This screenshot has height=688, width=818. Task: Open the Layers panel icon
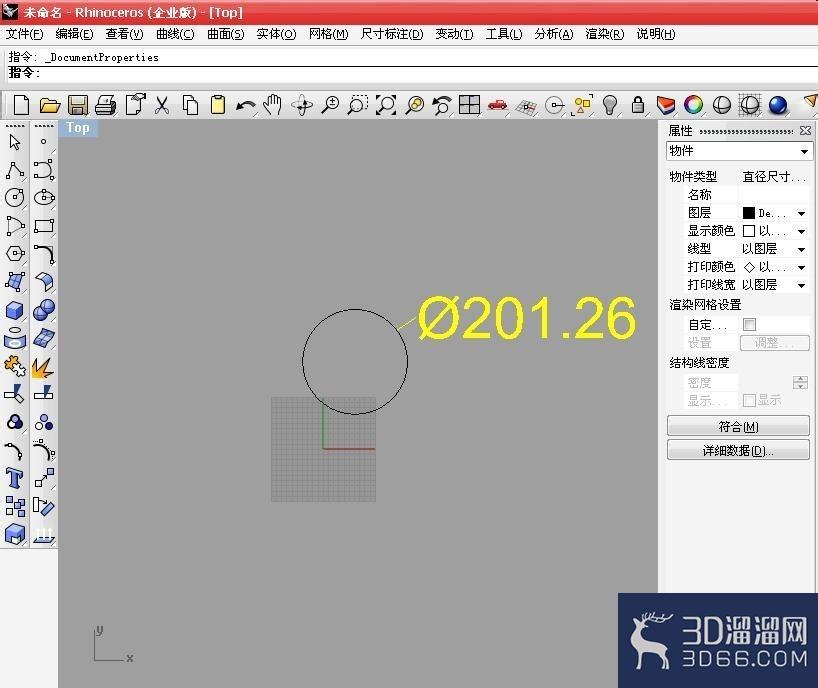pos(666,105)
